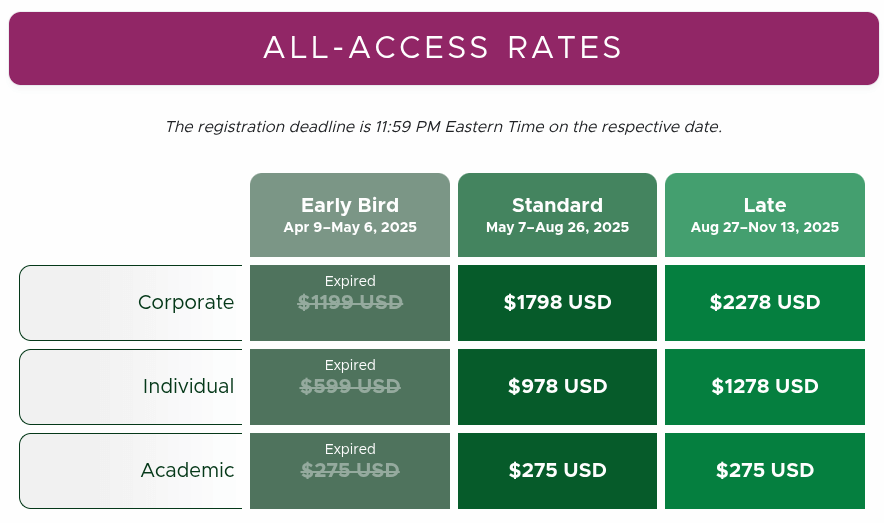Pick the $2278 USD Late Corporate rate
Screen dimensions: 884x523
765,303
